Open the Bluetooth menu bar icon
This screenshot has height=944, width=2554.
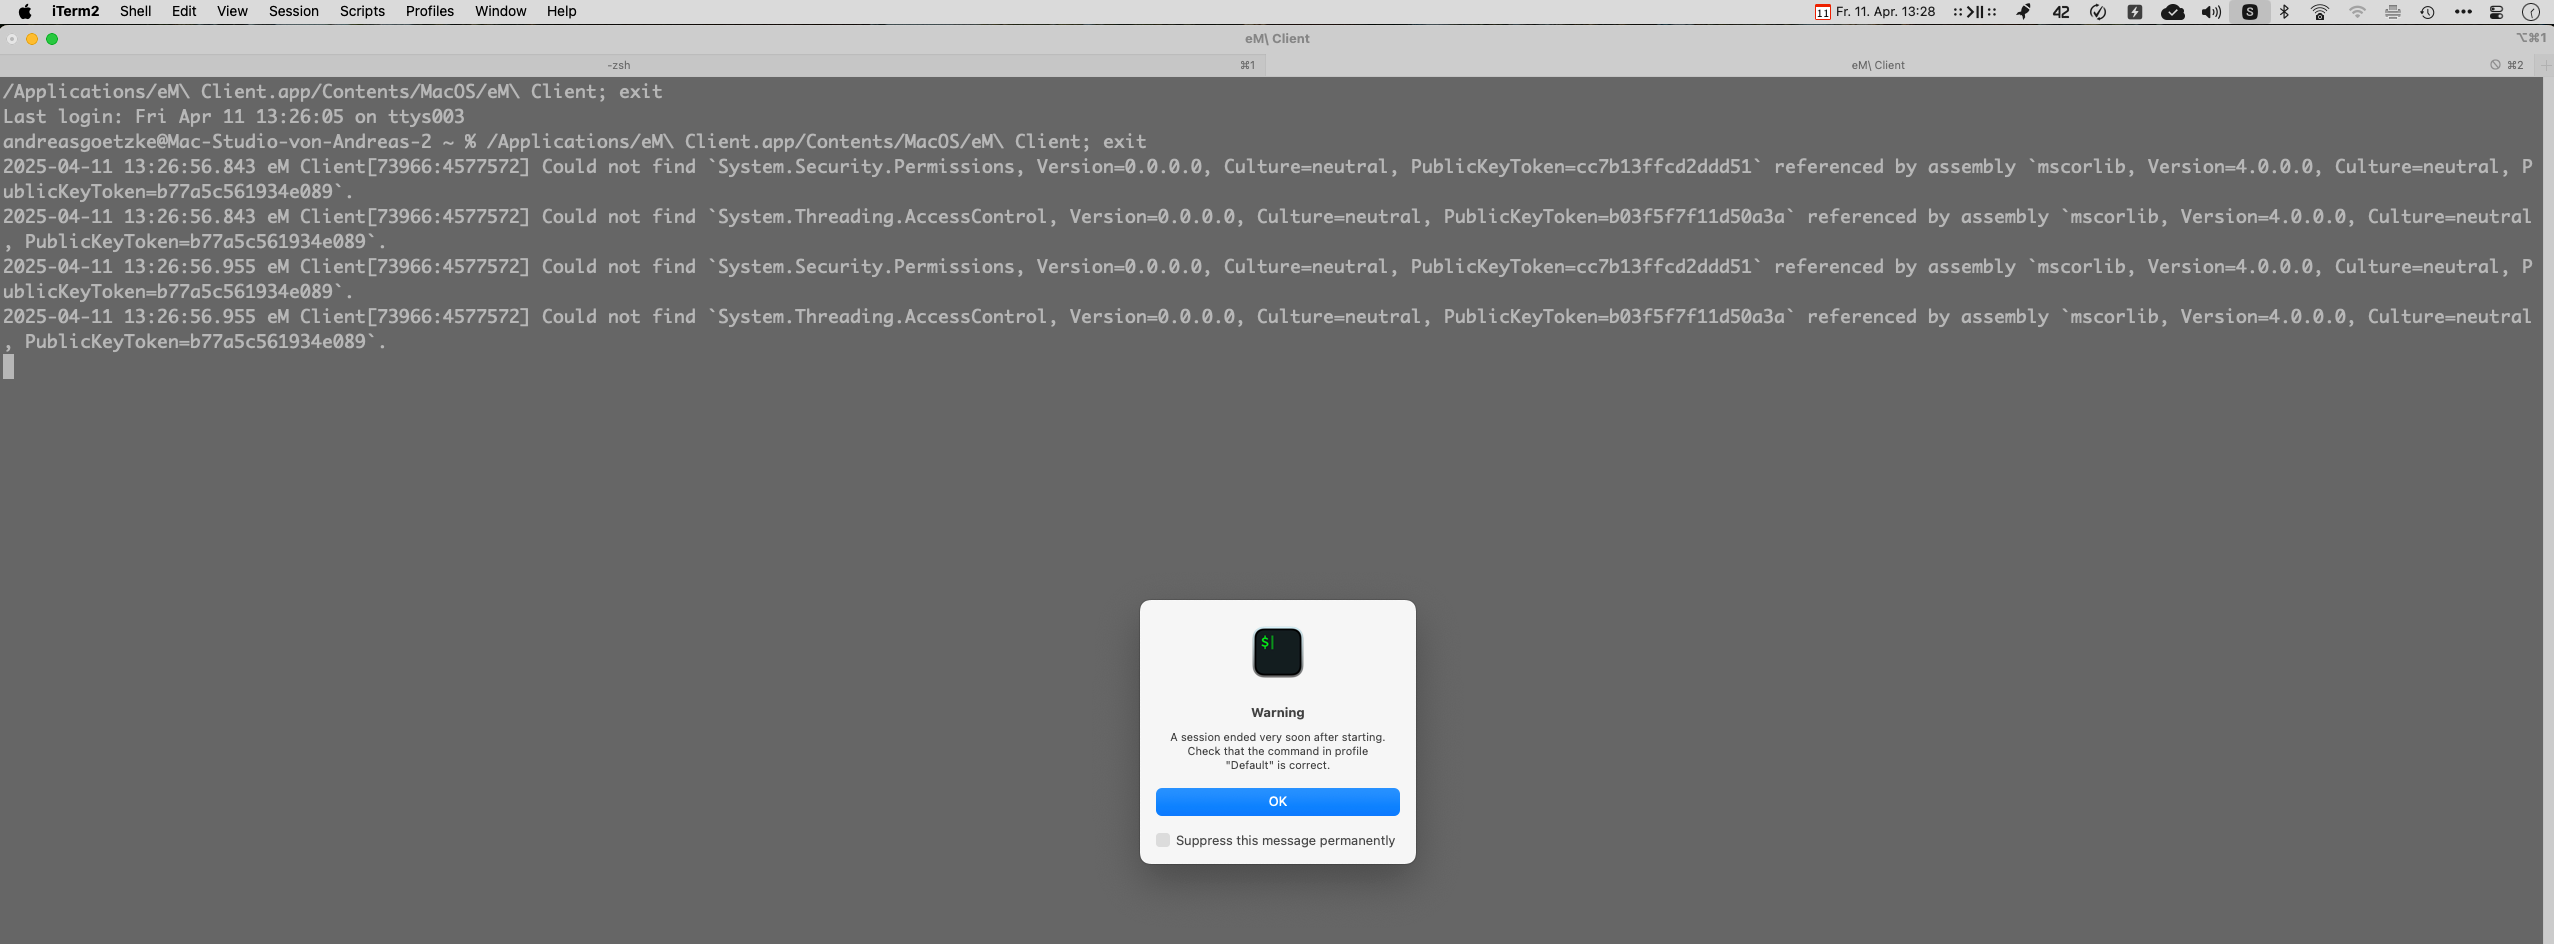click(2284, 12)
